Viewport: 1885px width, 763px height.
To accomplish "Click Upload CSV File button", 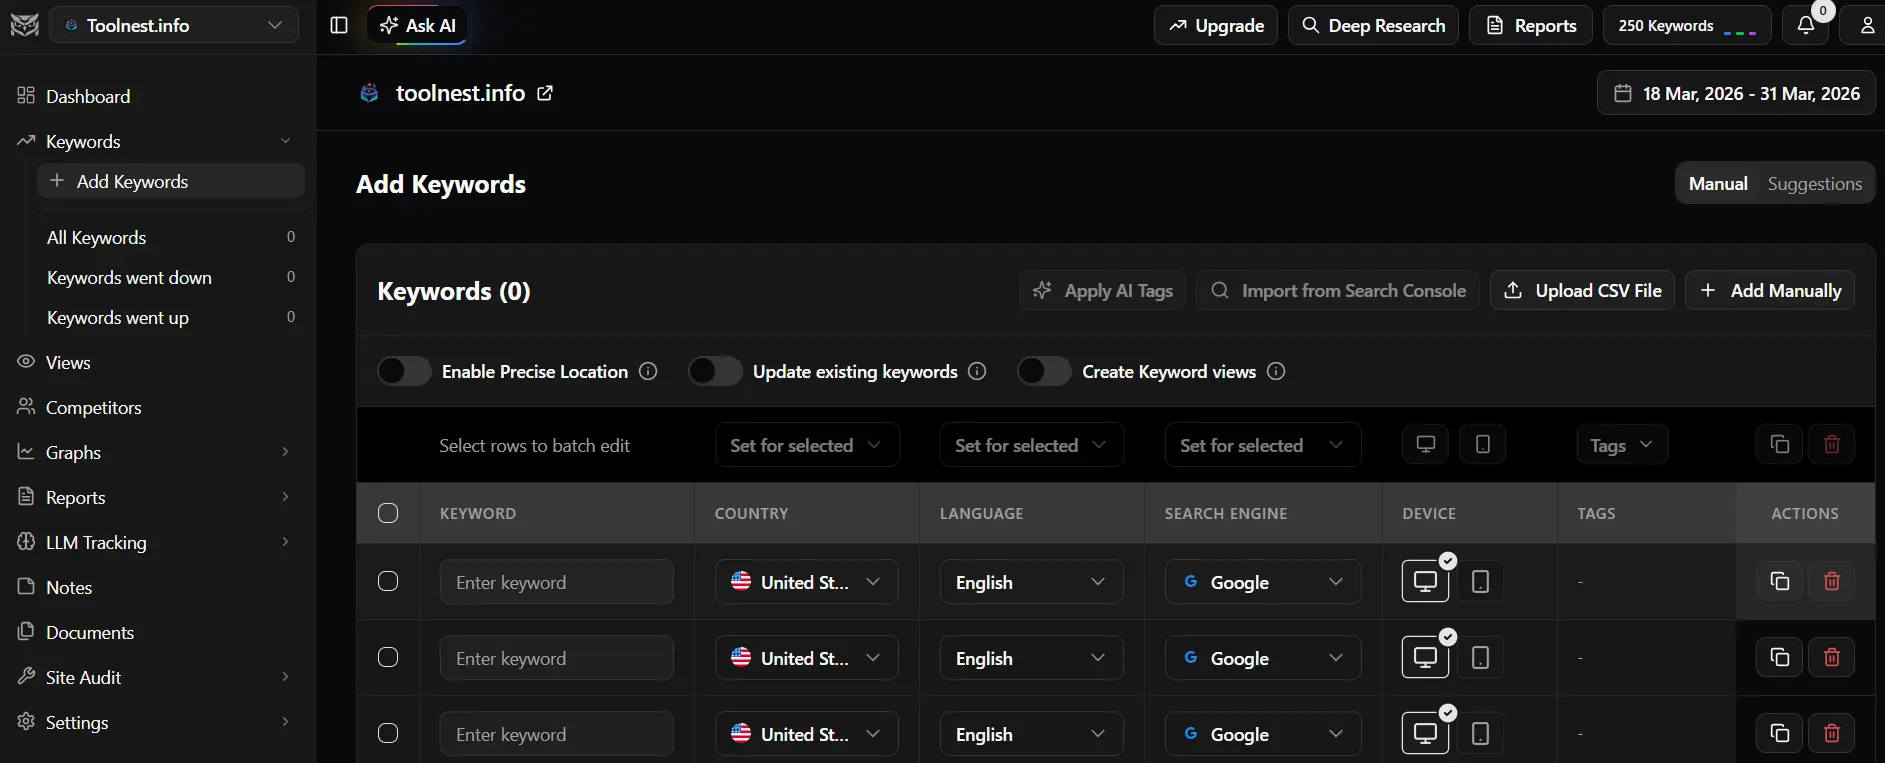I will [x=1583, y=290].
